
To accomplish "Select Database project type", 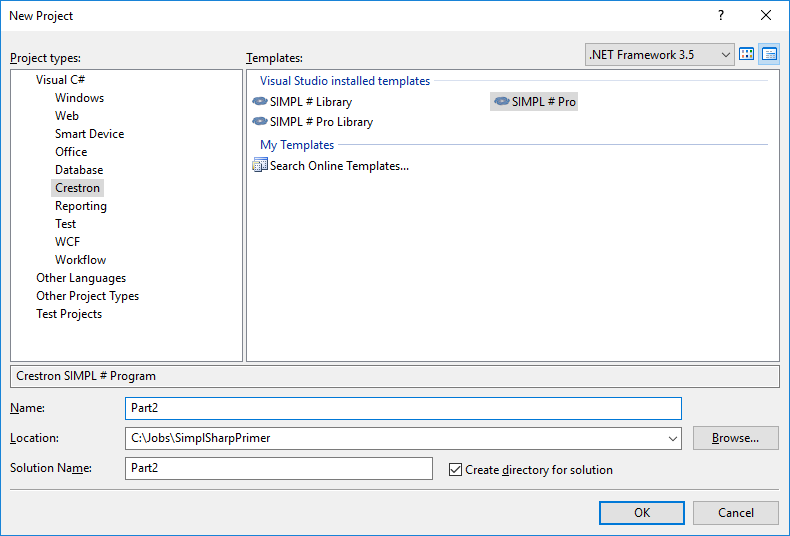I will 79,170.
